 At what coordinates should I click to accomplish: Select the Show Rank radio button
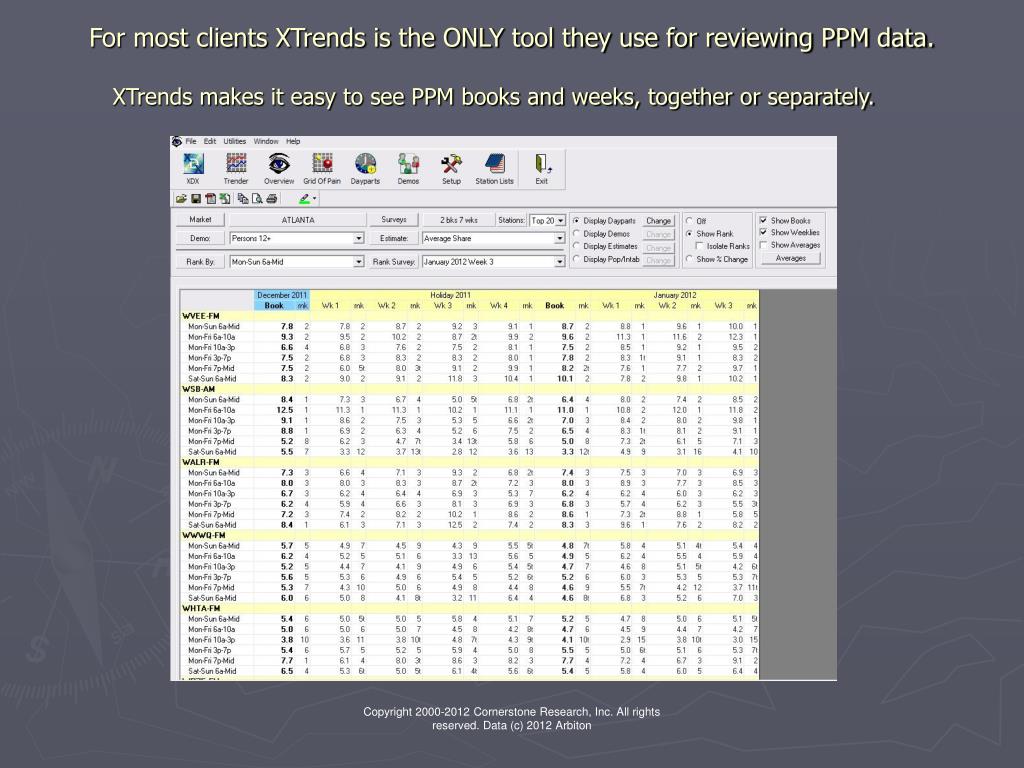pos(689,234)
